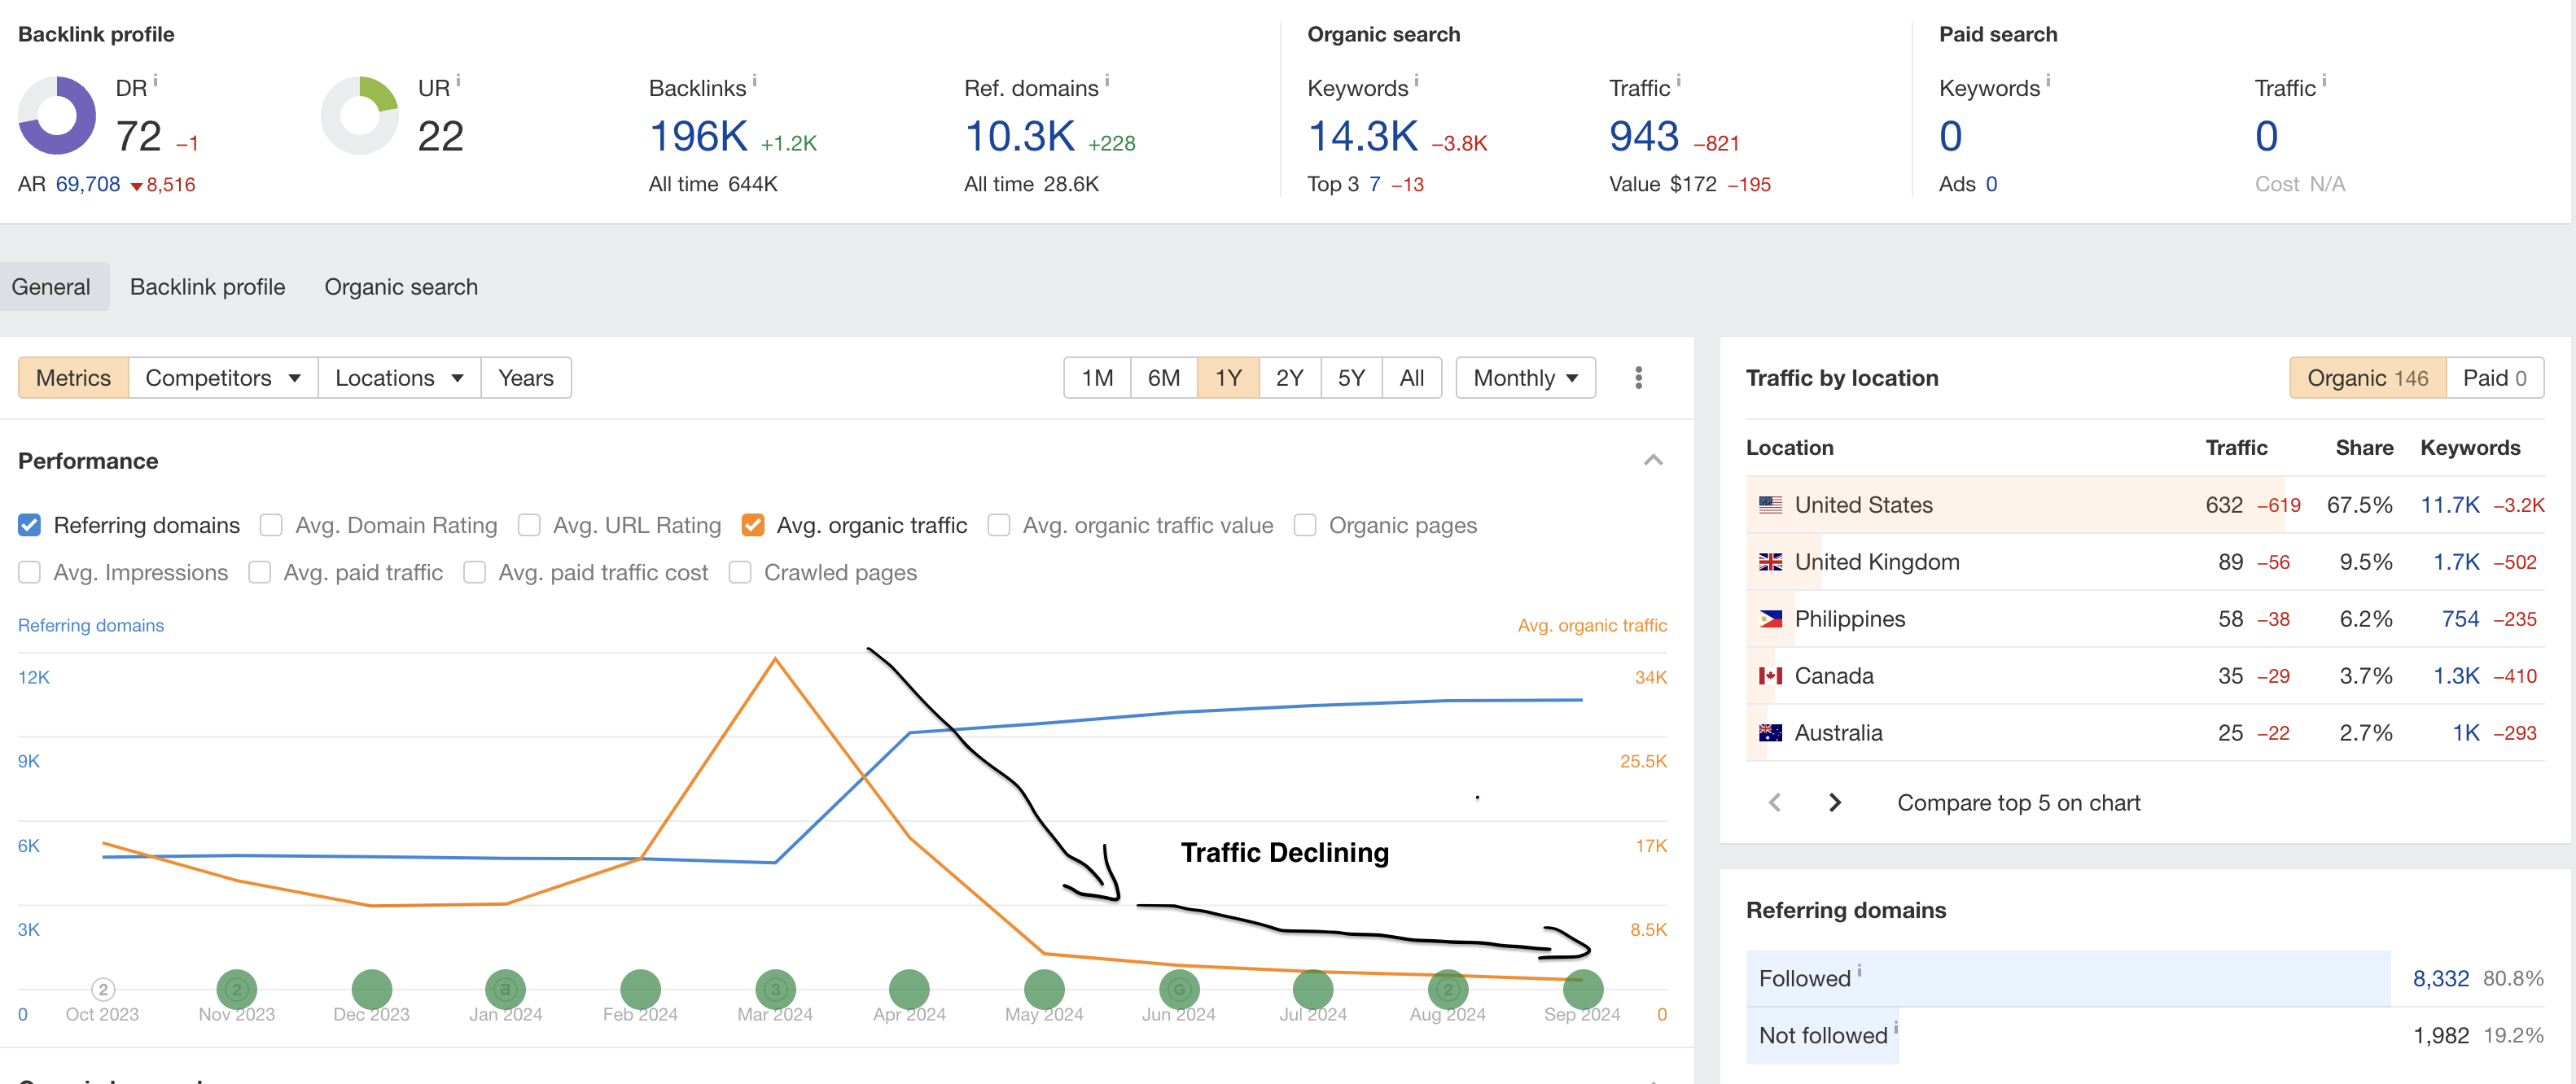Click the United States flag icon
2576x1084 pixels.
click(x=1770, y=505)
